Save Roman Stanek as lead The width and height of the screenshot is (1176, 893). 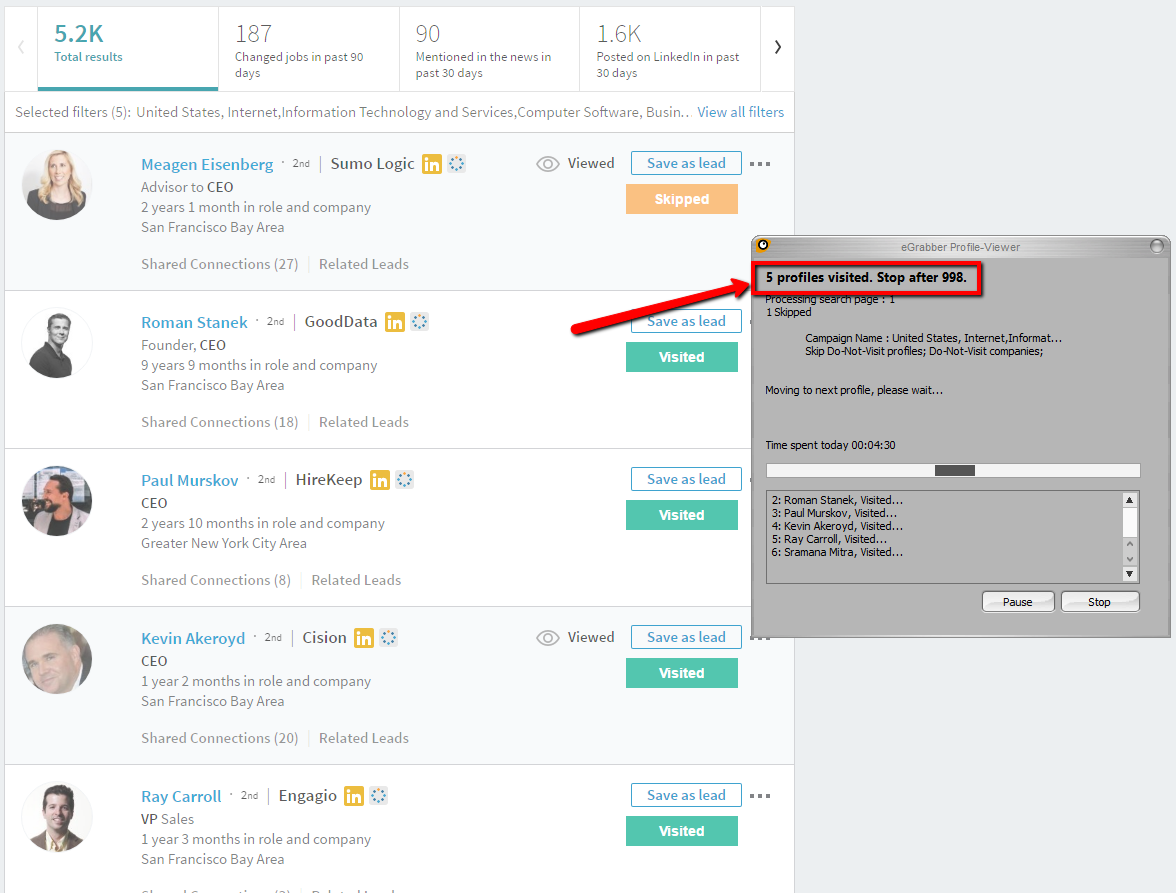click(686, 322)
